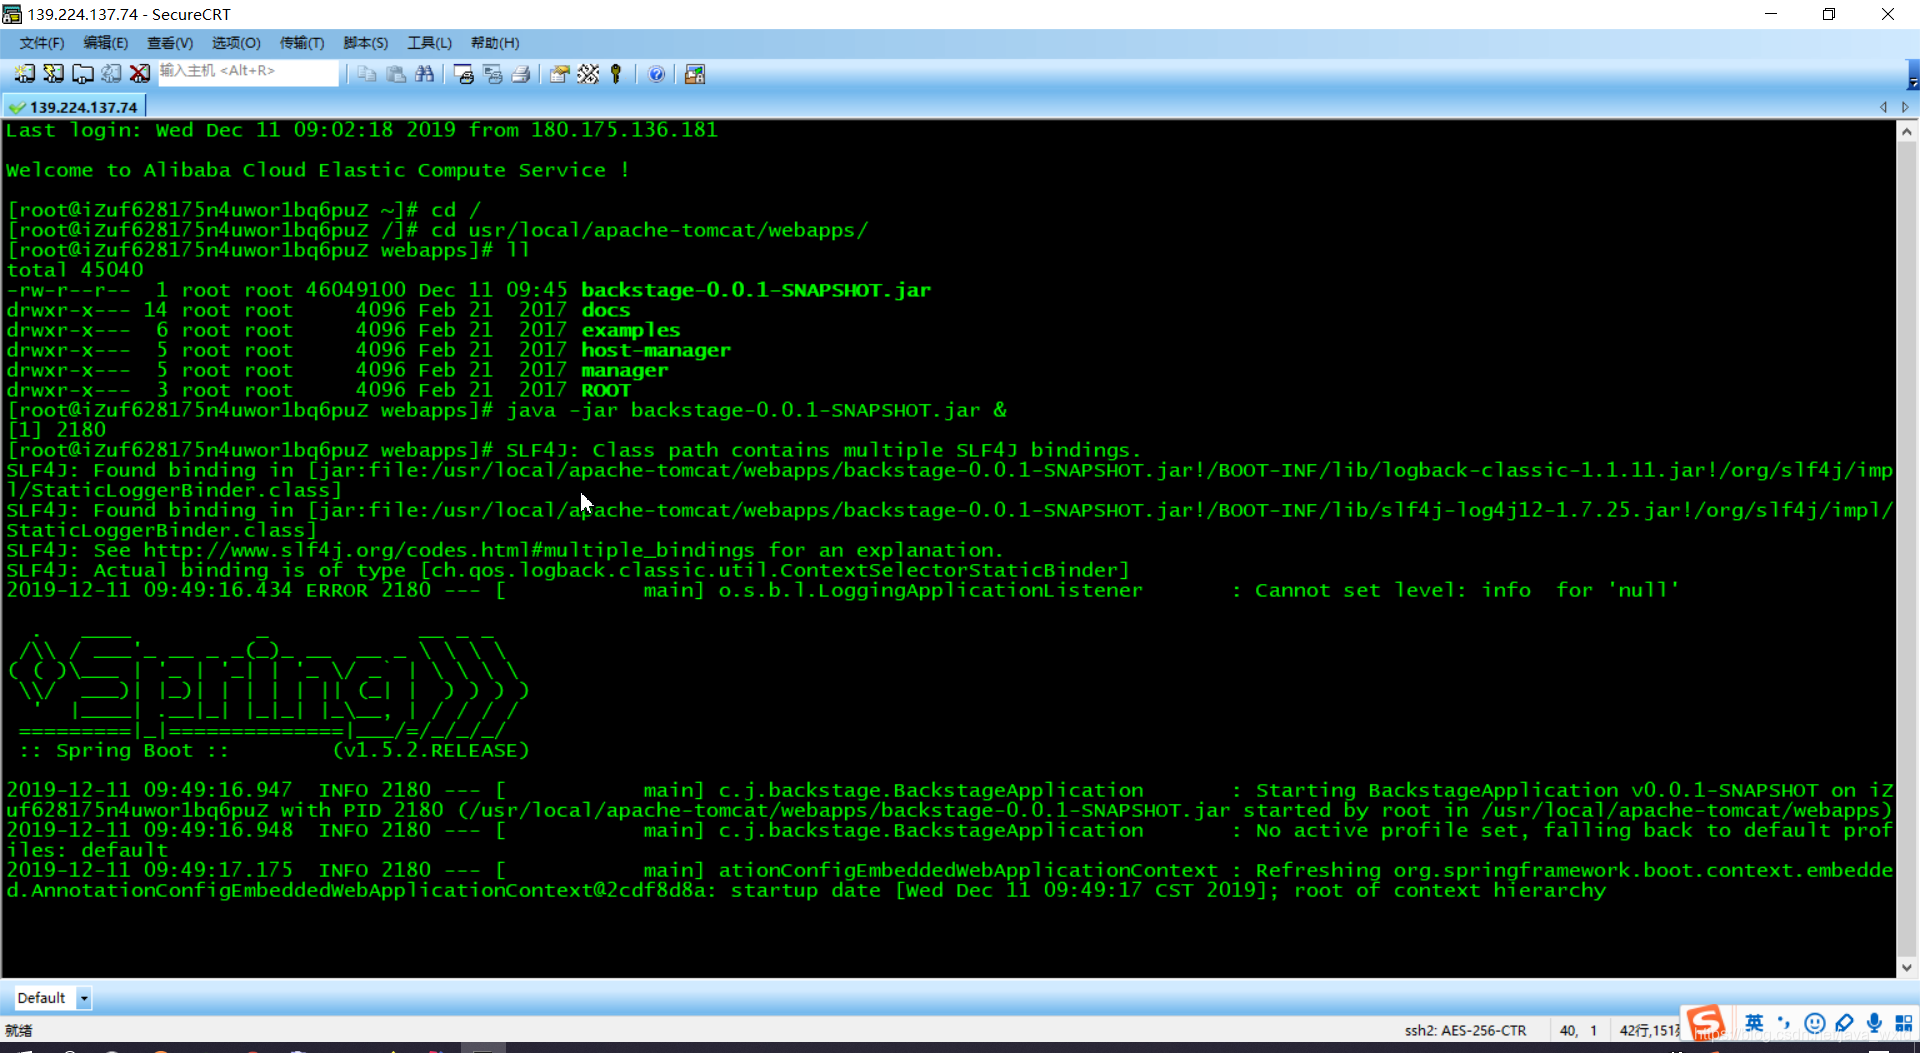Open the 工具(L) menu
The height and width of the screenshot is (1053, 1920).
429,43
